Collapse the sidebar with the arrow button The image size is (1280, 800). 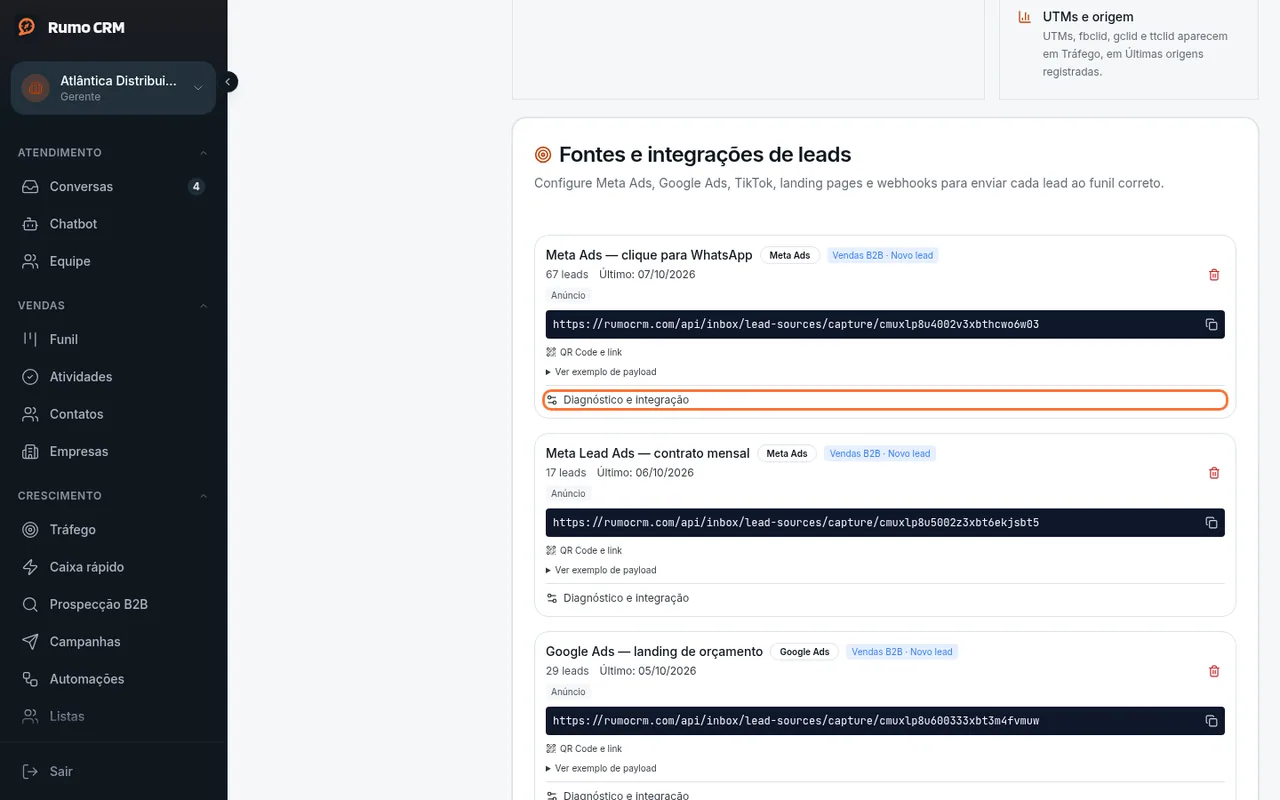point(228,81)
